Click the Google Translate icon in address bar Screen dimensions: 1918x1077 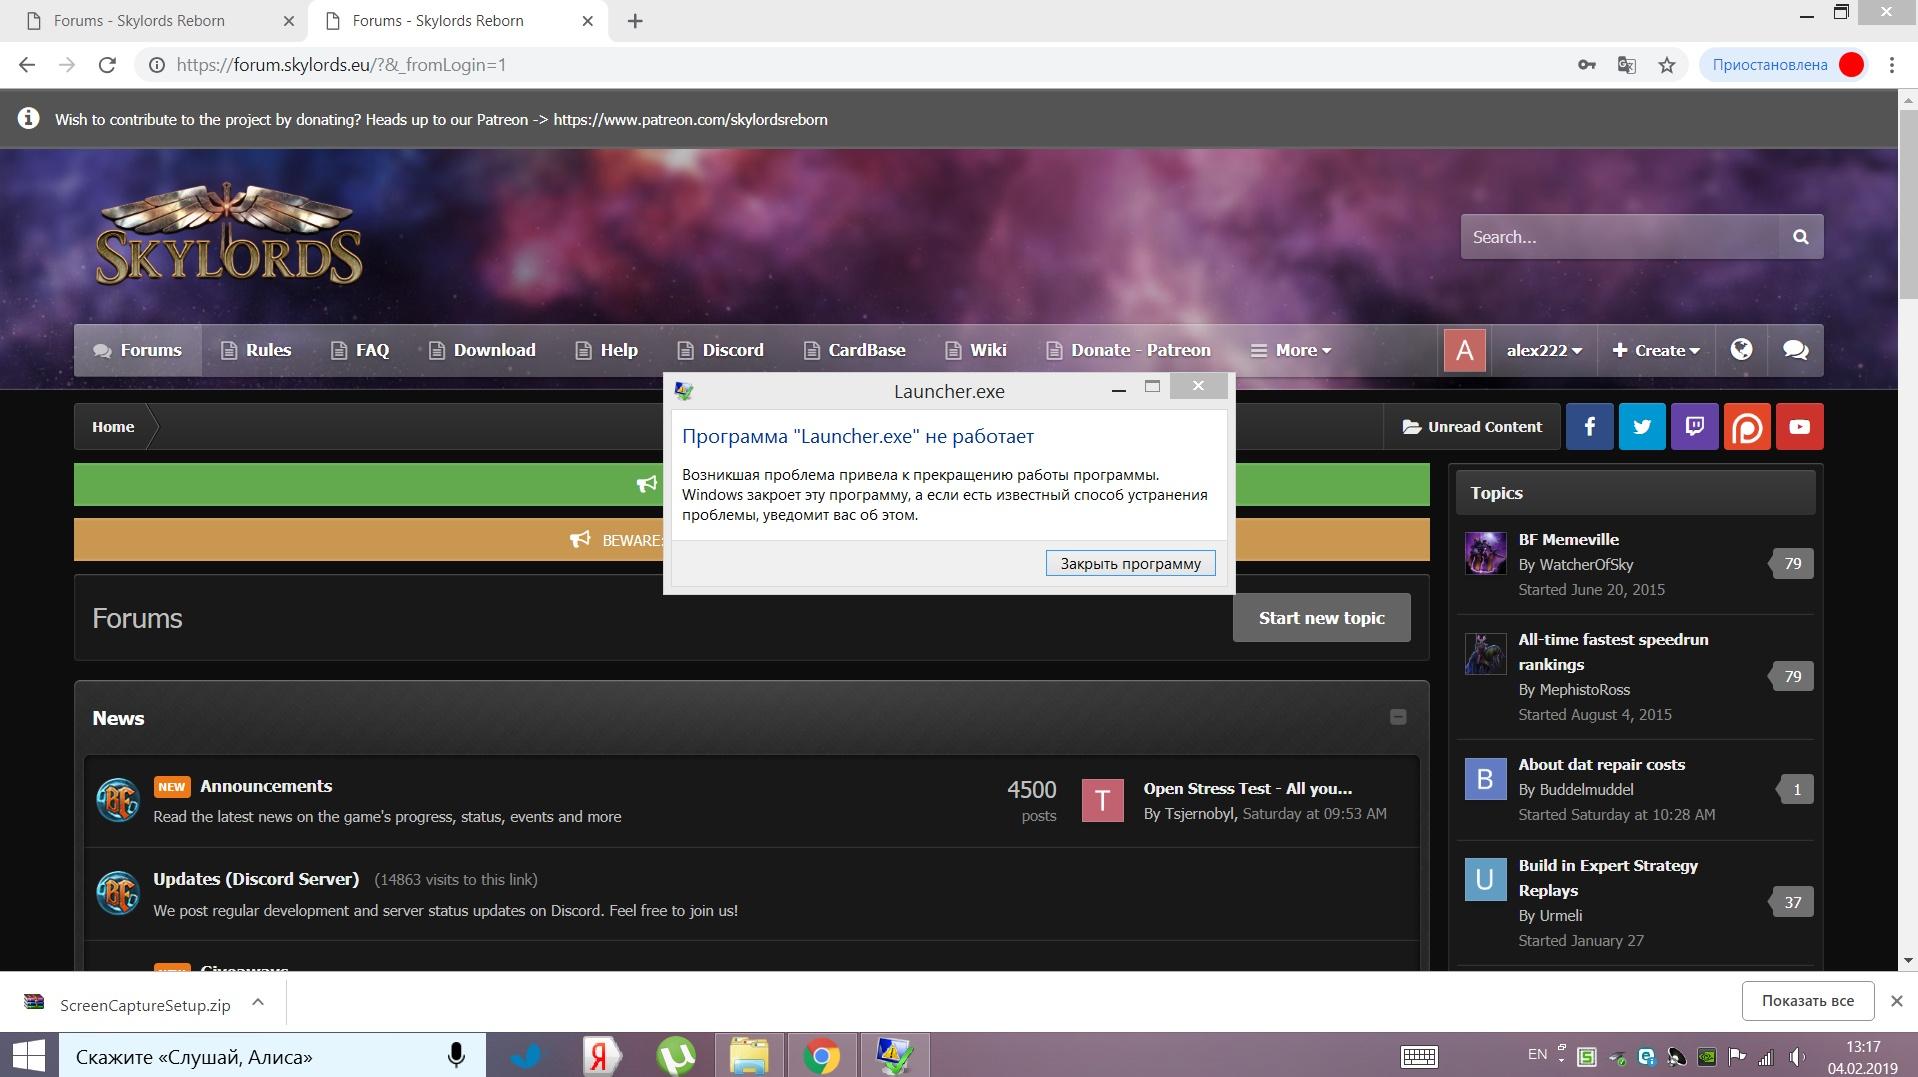coord(1627,65)
